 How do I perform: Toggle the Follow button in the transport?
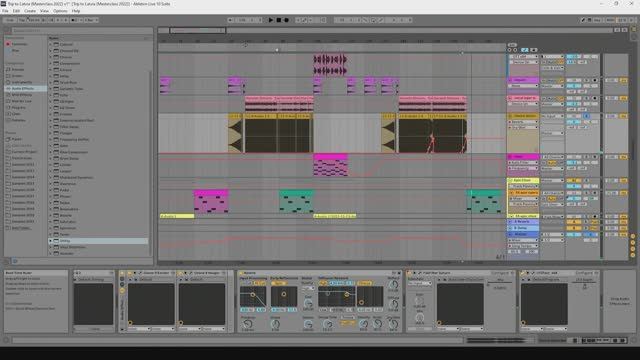tap(231, 20)
